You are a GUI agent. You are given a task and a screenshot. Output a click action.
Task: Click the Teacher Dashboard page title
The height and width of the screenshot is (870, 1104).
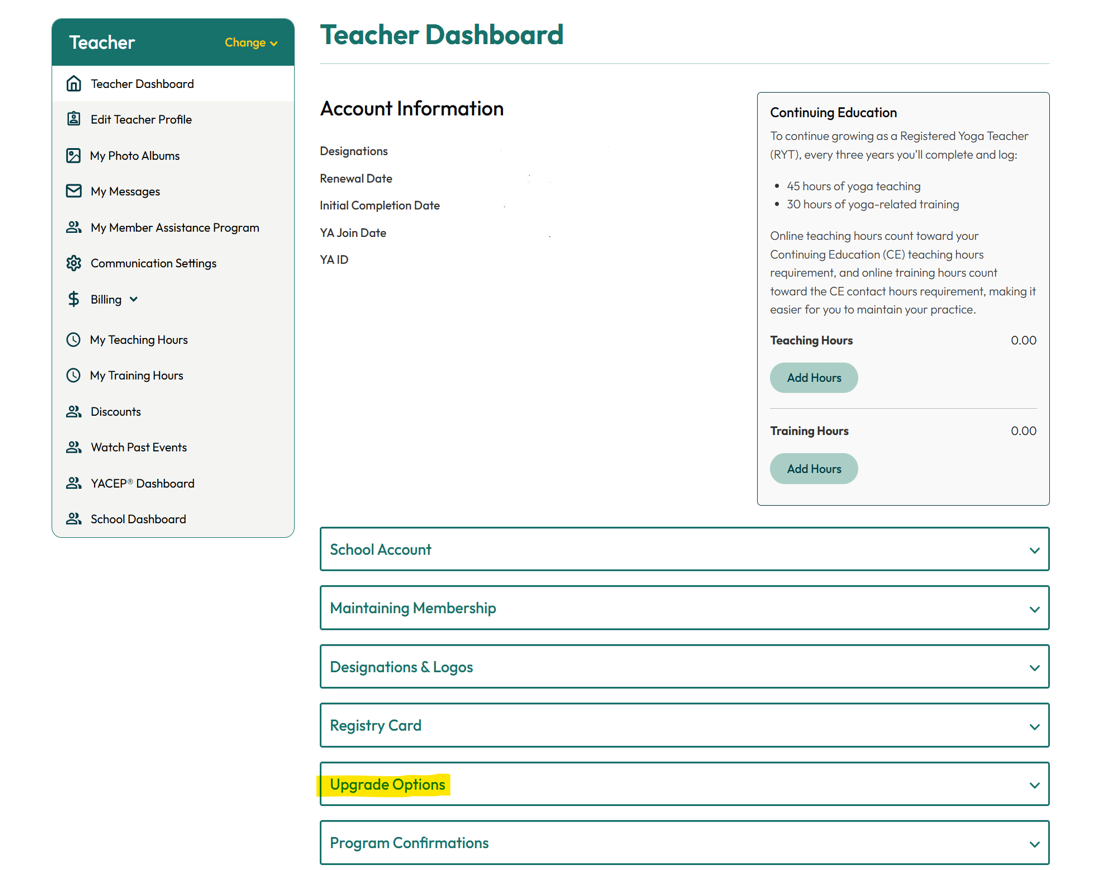coord(442,35)
